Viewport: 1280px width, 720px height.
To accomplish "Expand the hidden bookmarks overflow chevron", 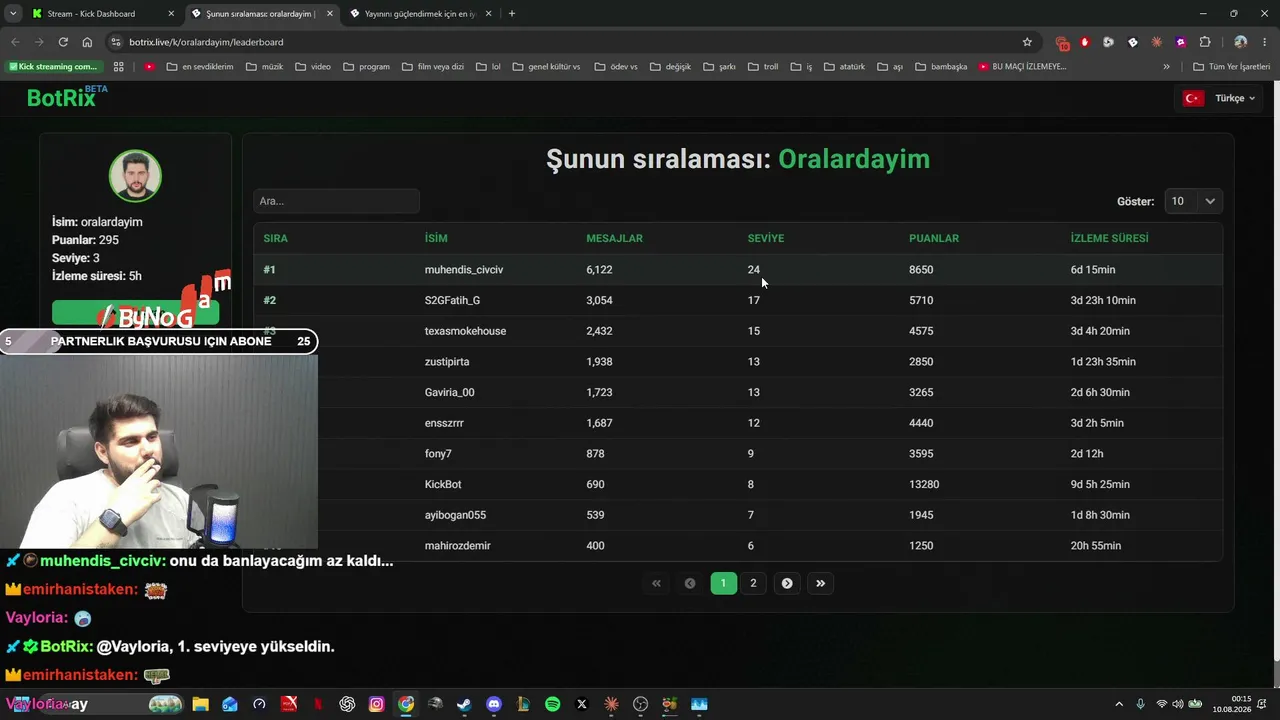I will [1166, 67].
